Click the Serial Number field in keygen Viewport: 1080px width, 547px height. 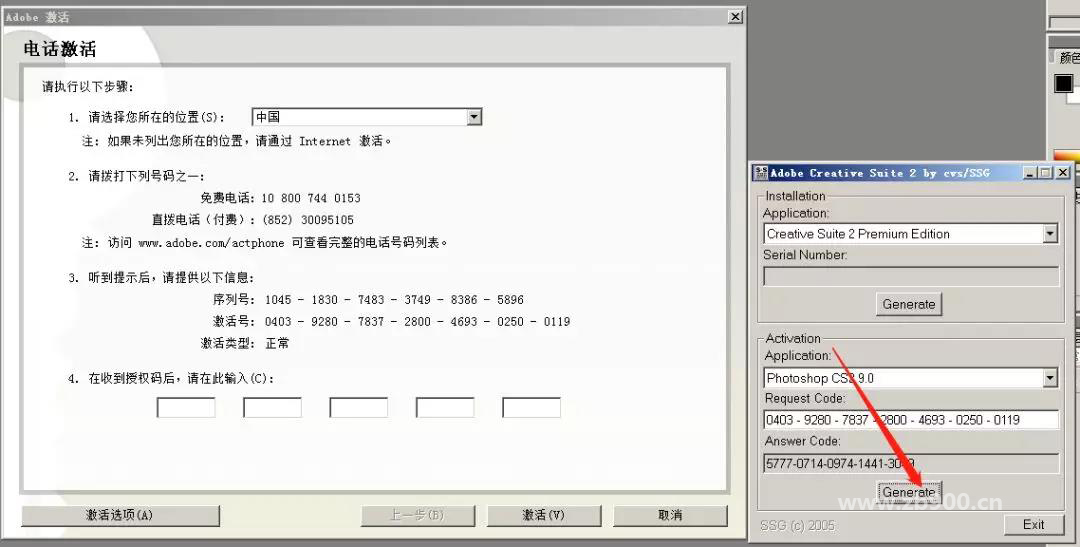point(911,276)
